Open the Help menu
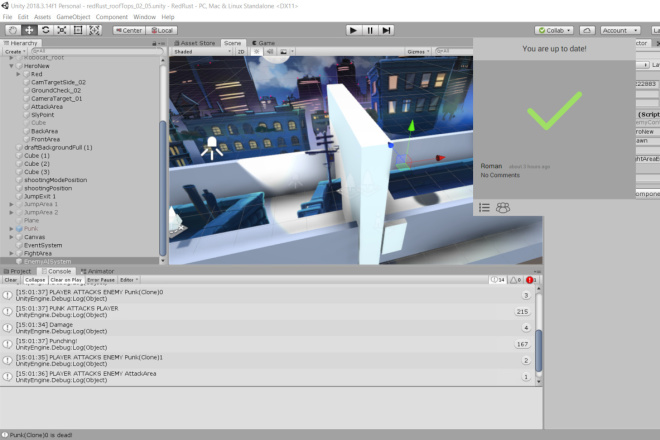 coord(168,17)
